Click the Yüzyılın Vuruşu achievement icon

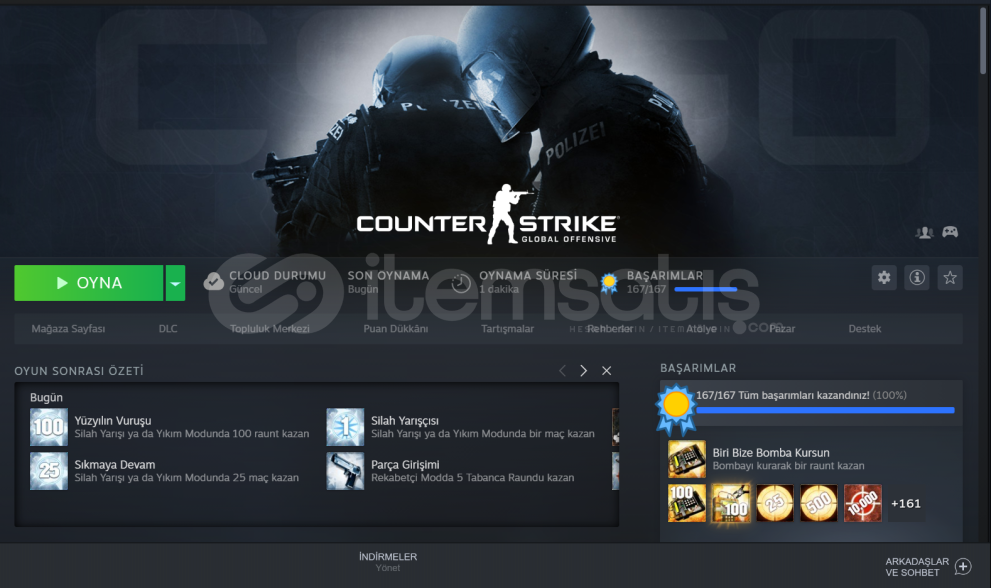(49, 427)
